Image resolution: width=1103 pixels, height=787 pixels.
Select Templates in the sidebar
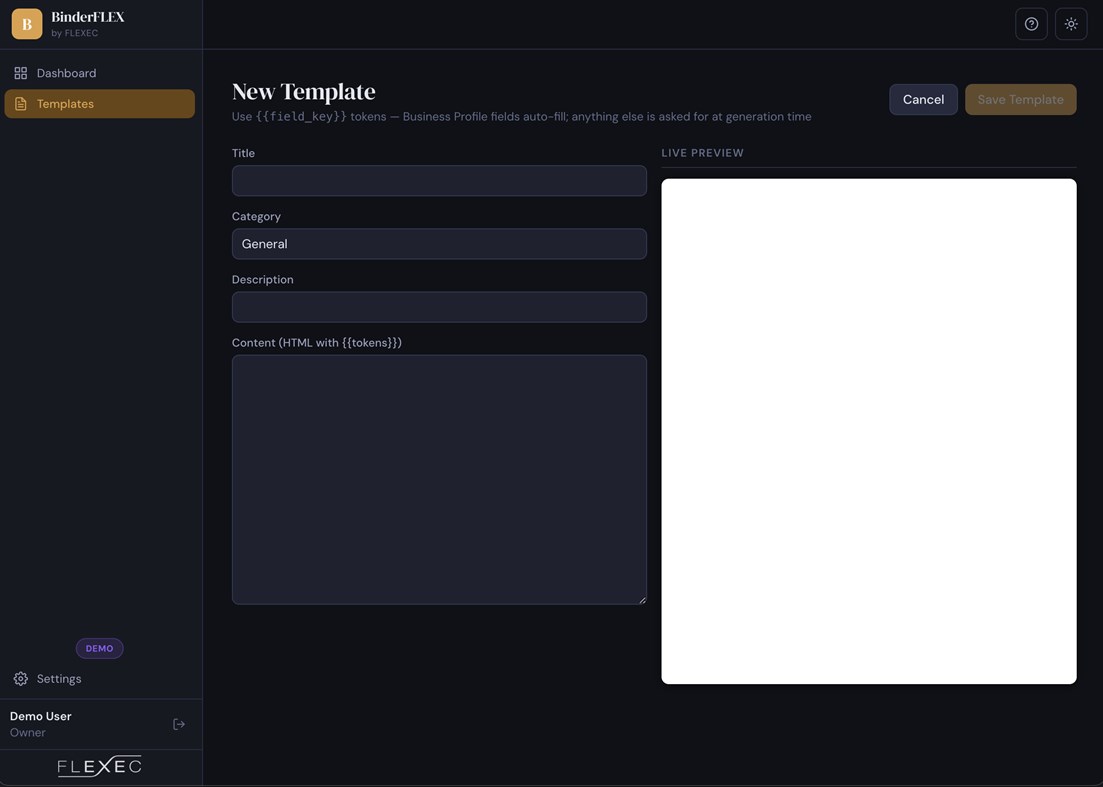point(100,104)
